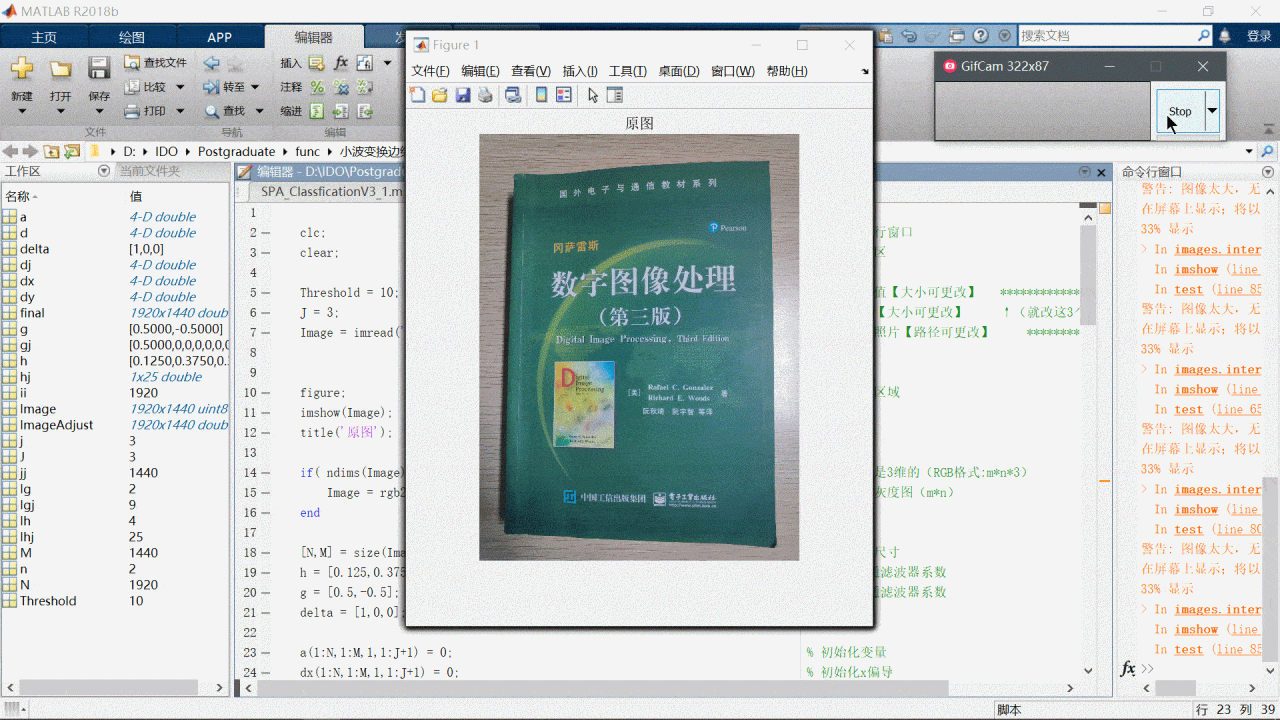The image size is (1280, 720).
Task: Open the 帮助(H) menu in Figure 1
Action: point(787,71)
